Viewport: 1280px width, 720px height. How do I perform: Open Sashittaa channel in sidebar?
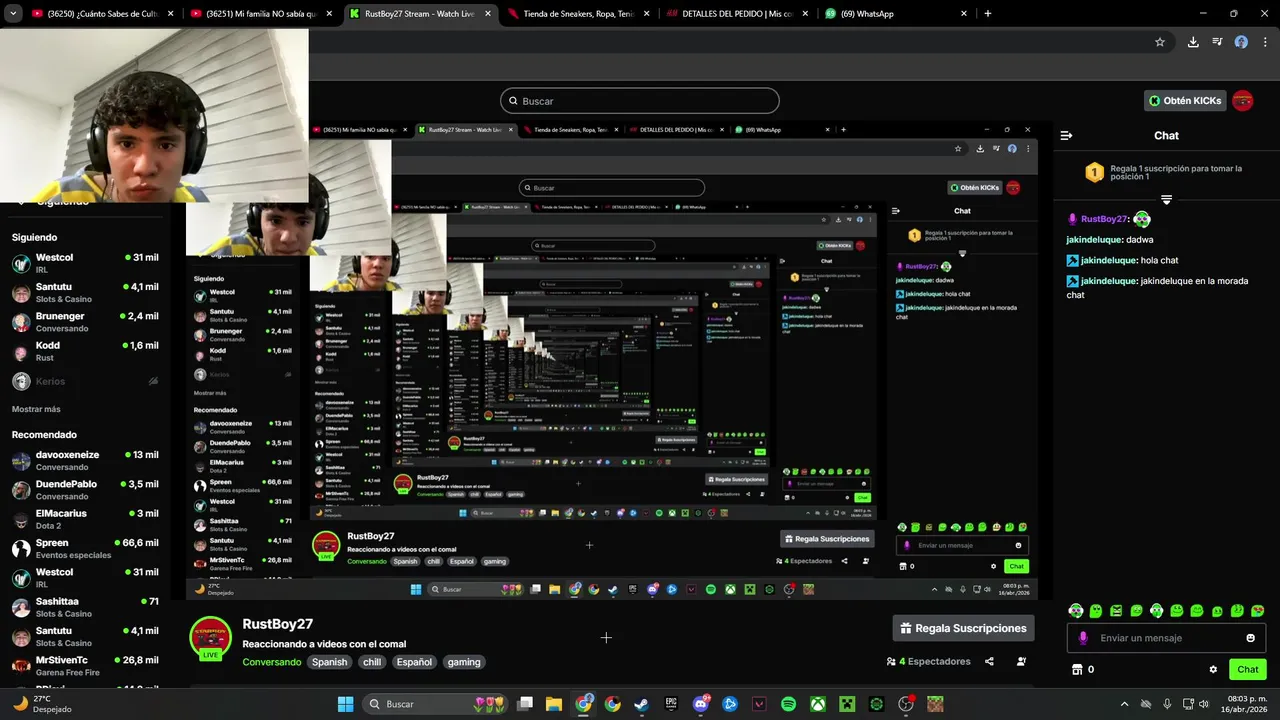click(85, 607)
